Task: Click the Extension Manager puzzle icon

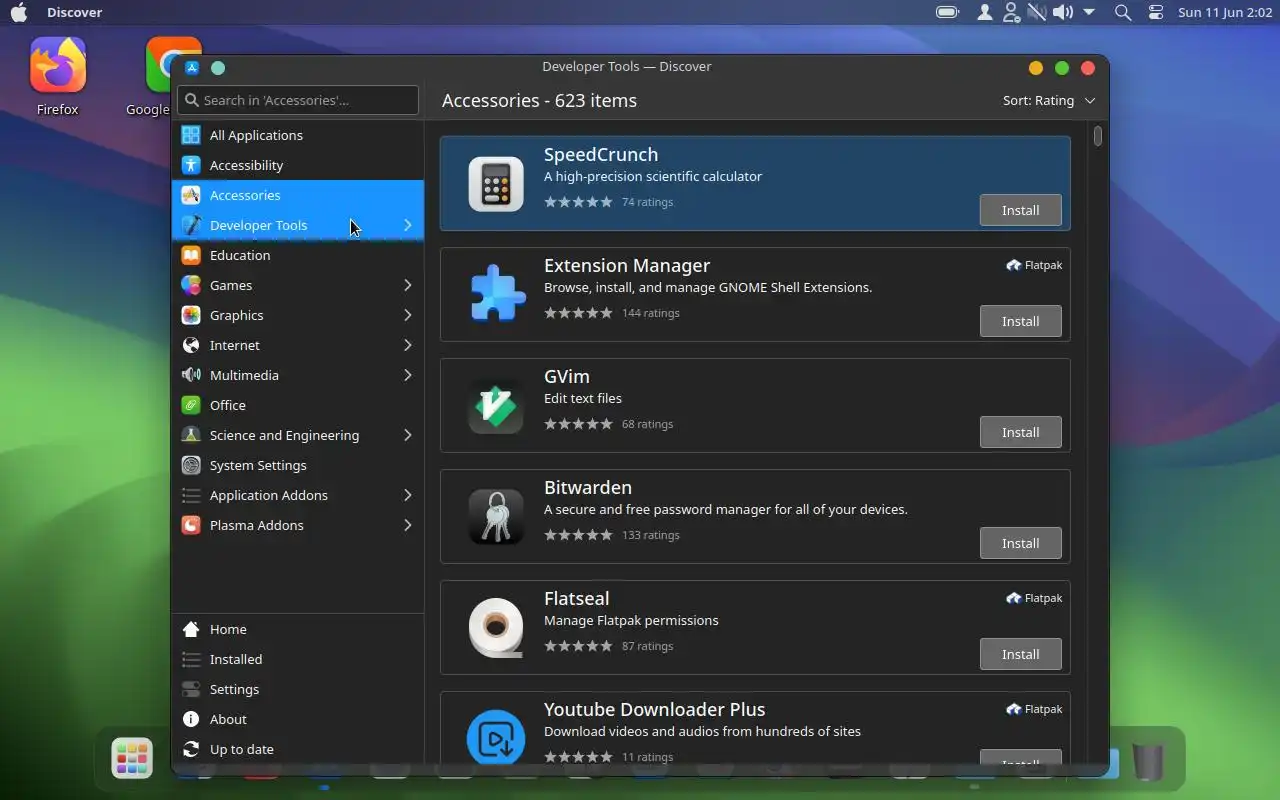Action: pyautogui.click(x=496, y=294)
